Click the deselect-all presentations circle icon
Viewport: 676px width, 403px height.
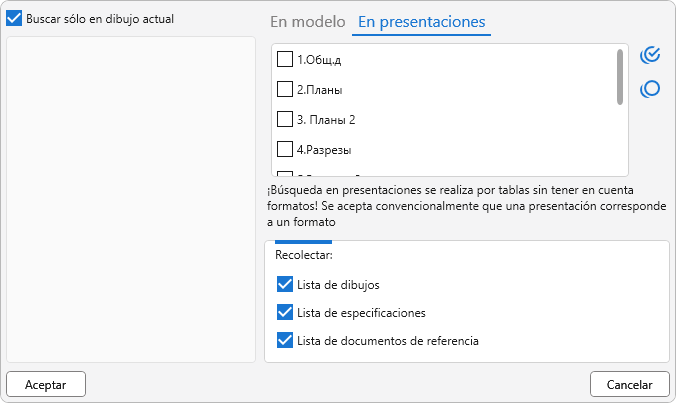coord(650,89)
